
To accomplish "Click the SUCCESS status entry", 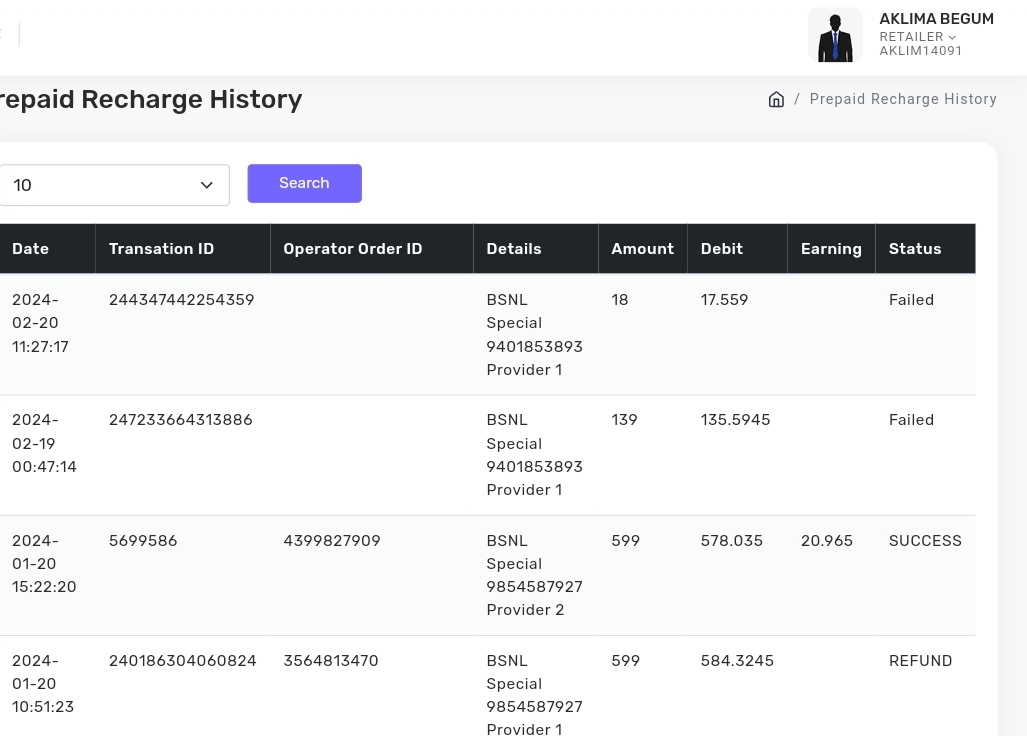I will [924, 541].
